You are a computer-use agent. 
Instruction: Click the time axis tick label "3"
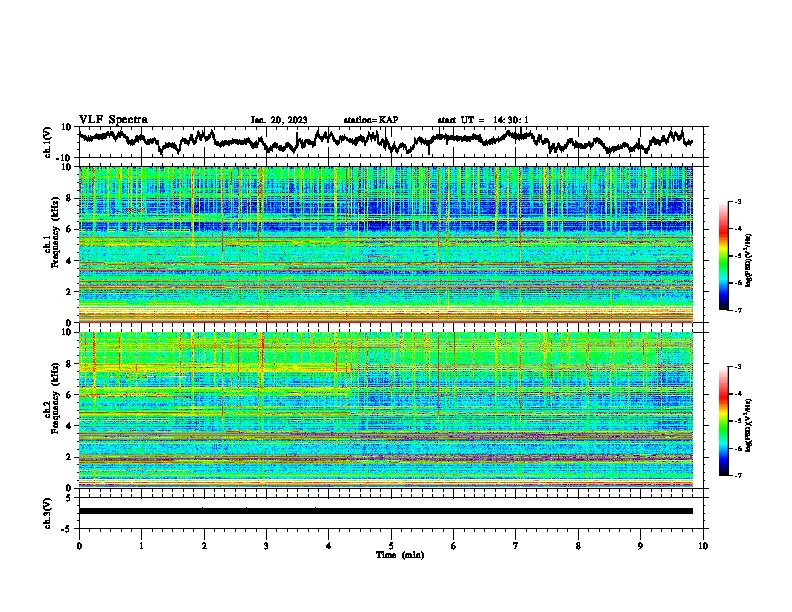(x=266, y=546)
